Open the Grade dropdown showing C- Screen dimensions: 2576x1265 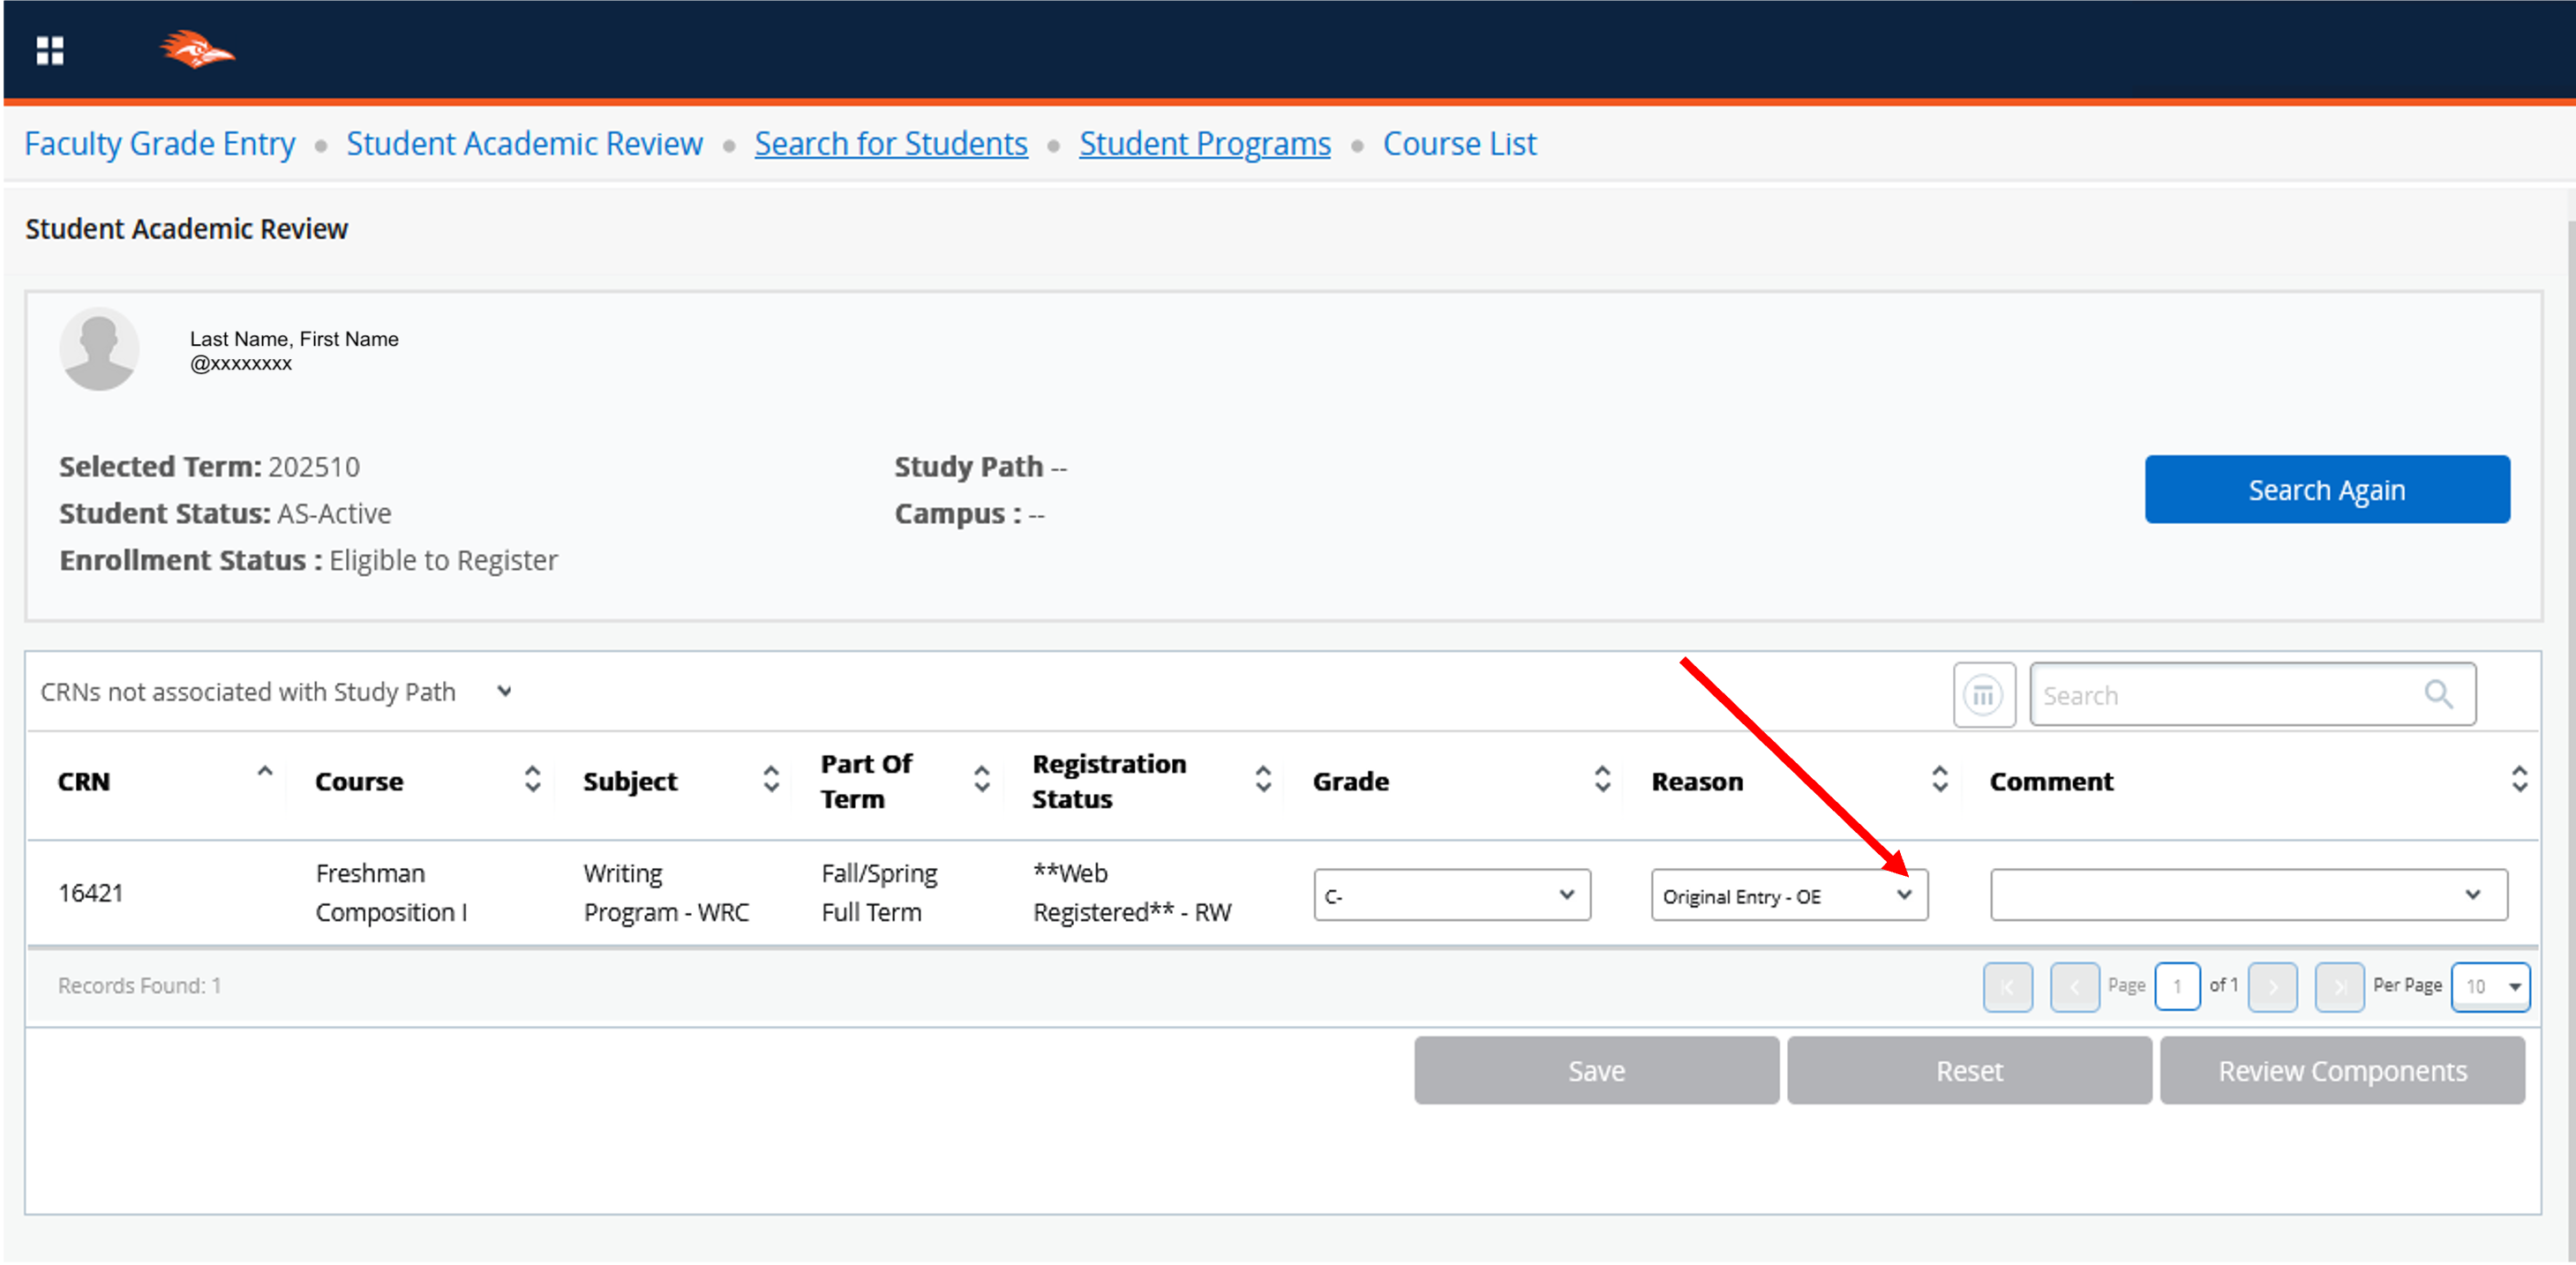(1451, 895)
